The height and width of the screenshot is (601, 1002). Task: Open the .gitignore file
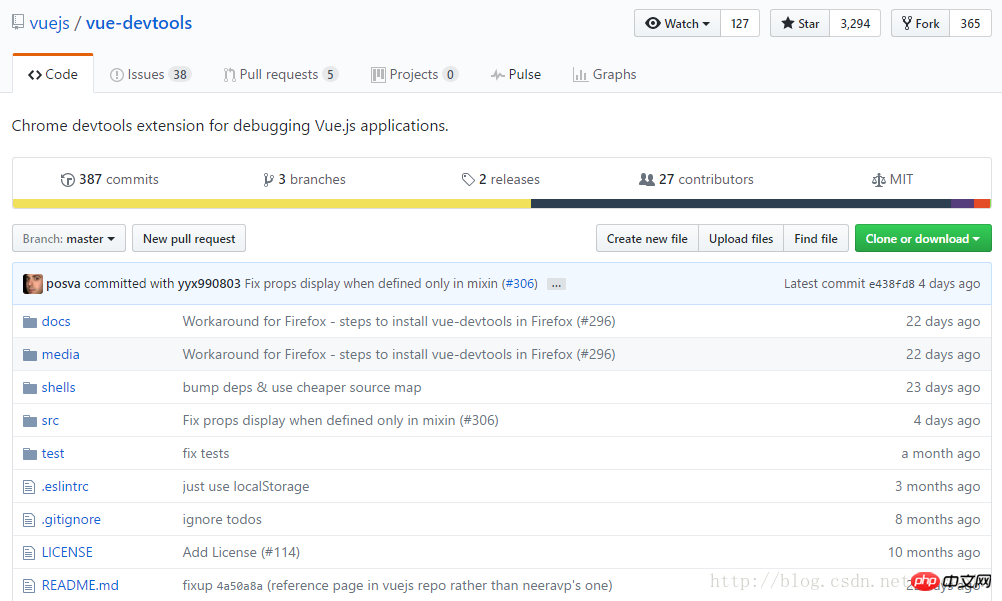tap(71, 520)
